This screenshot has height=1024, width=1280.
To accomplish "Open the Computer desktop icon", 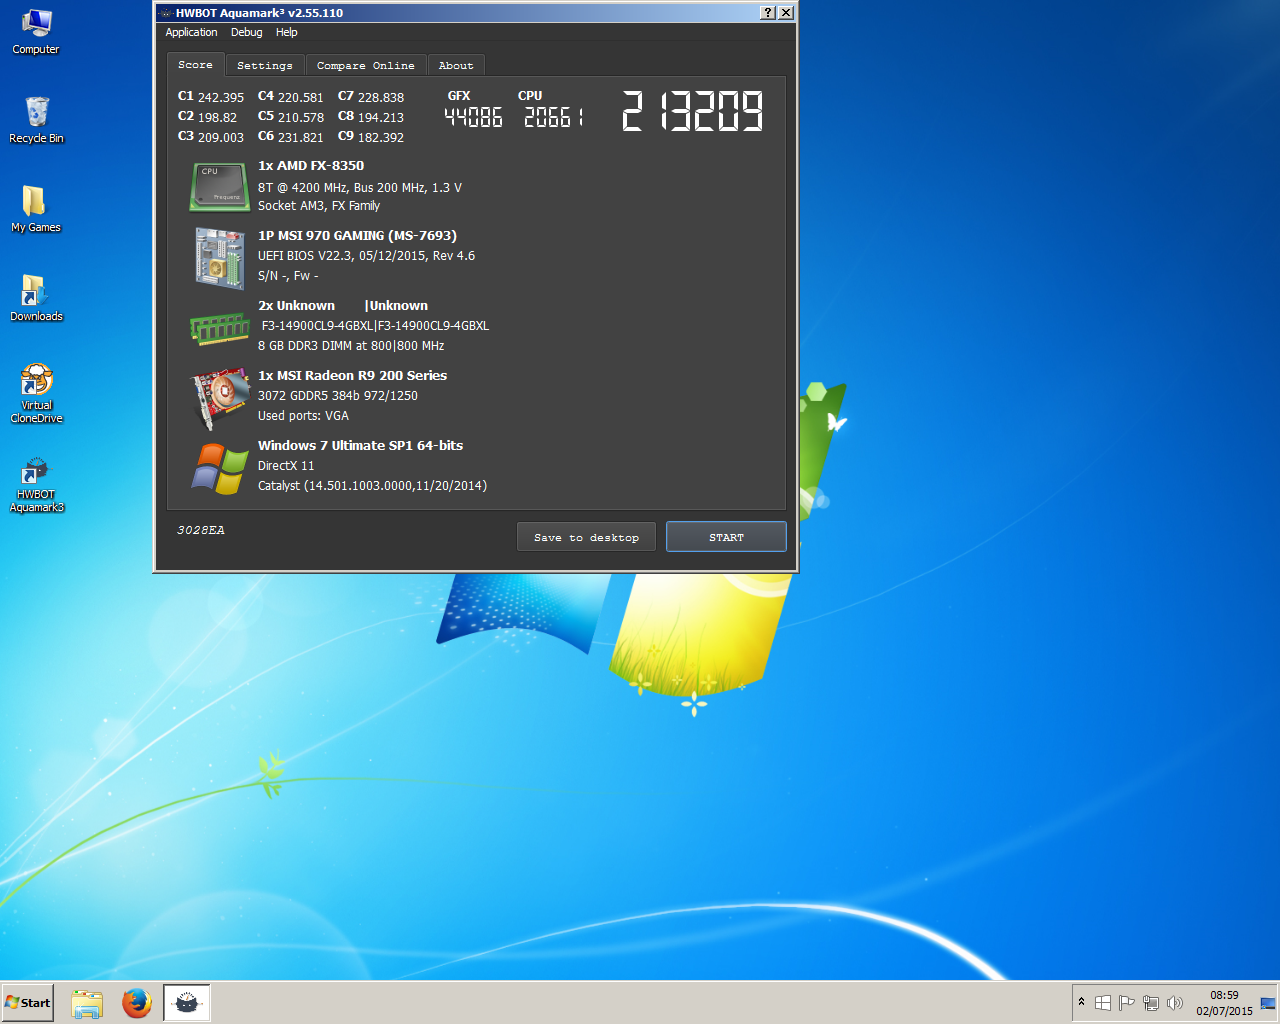I will click(36, 31).
